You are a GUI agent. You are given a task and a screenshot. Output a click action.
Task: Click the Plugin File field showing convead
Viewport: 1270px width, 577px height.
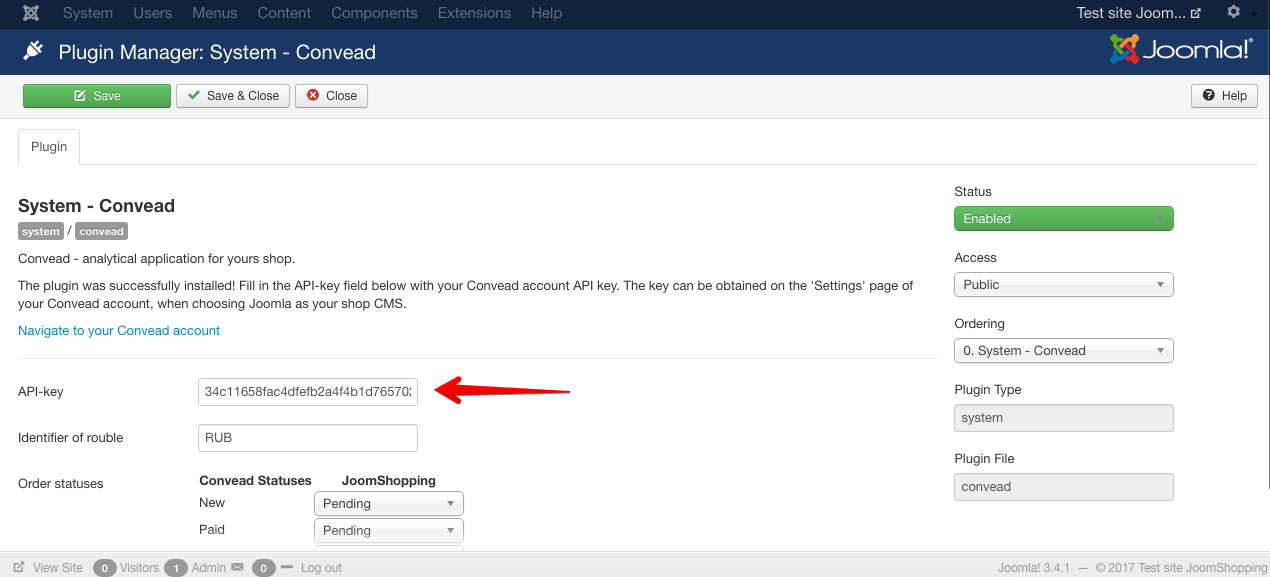(1064, 487)
